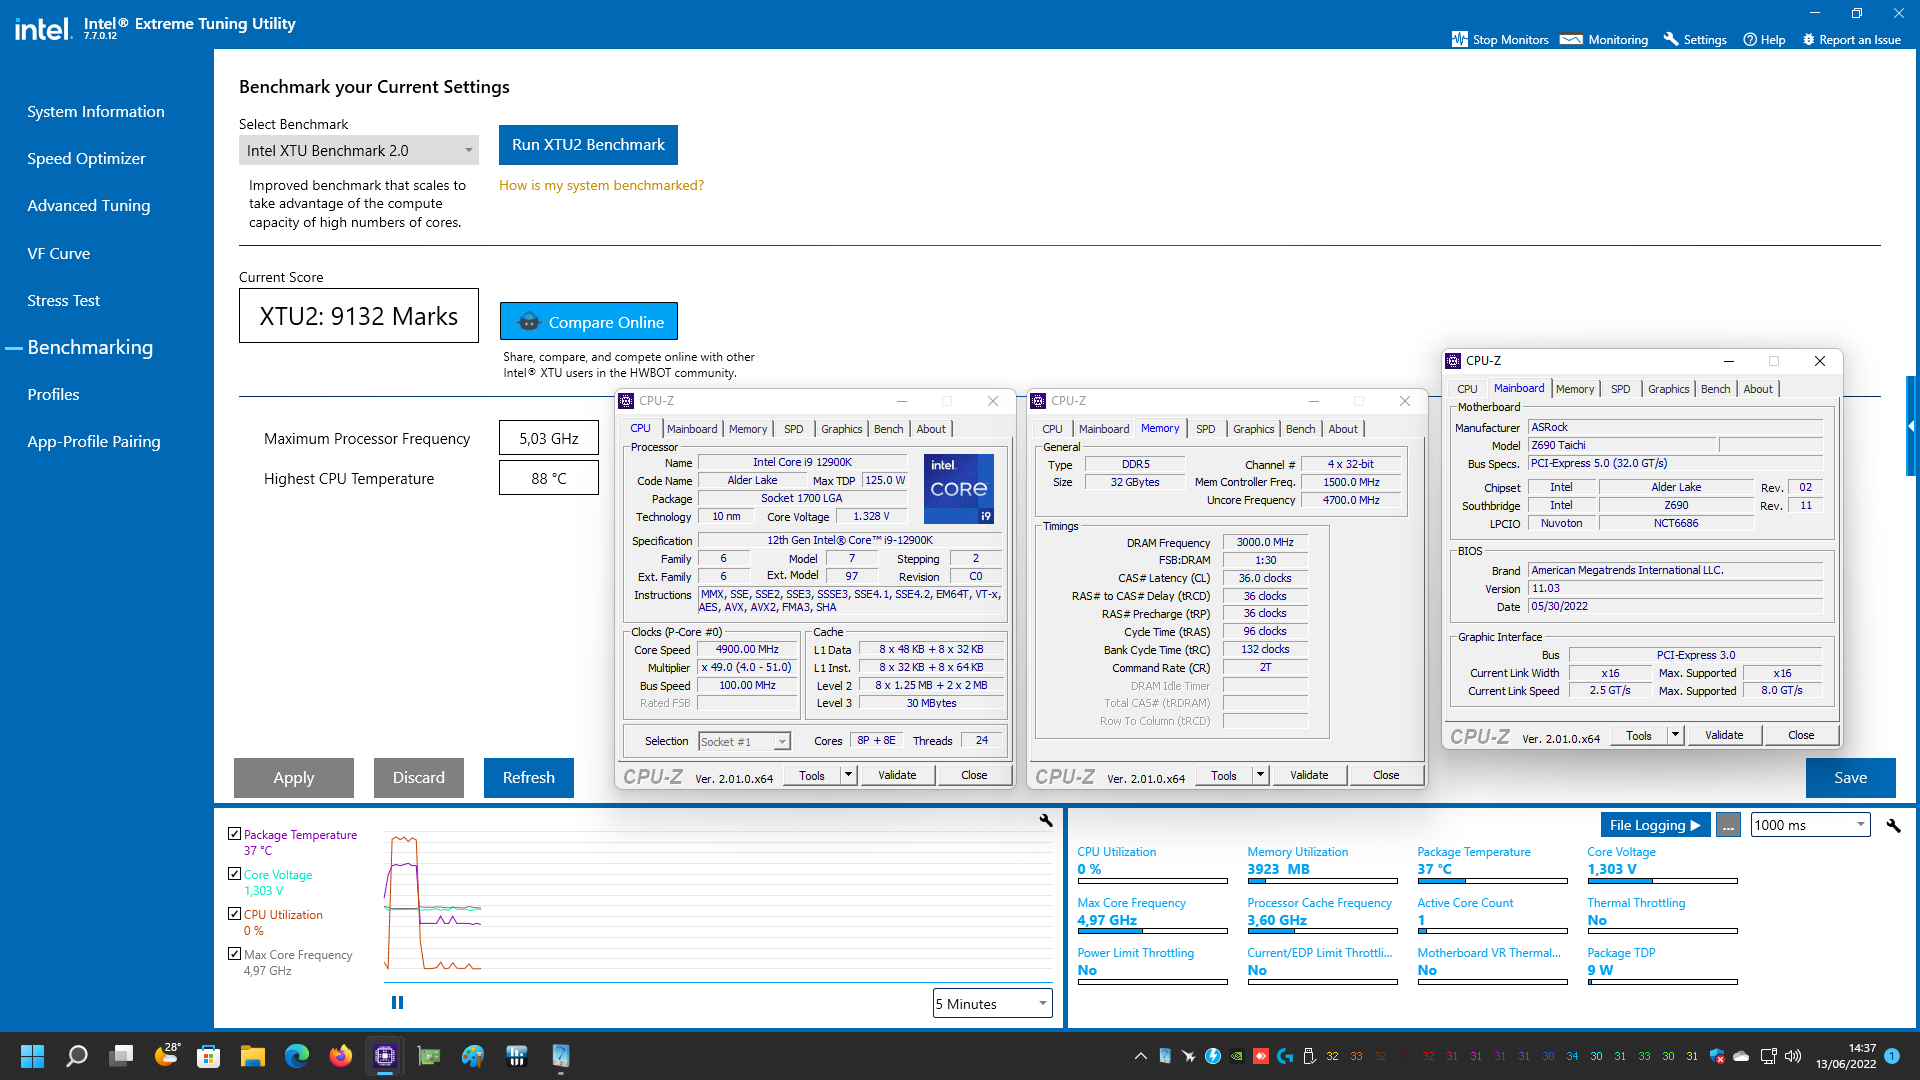Click the File Logging button
This screenshot has width=1920, height=1080.
pyautogui.click(x=1655, y=825)
